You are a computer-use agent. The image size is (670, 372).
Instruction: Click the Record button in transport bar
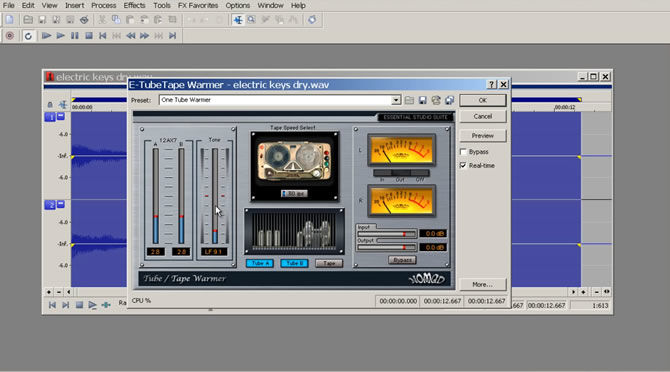[9, 35]
